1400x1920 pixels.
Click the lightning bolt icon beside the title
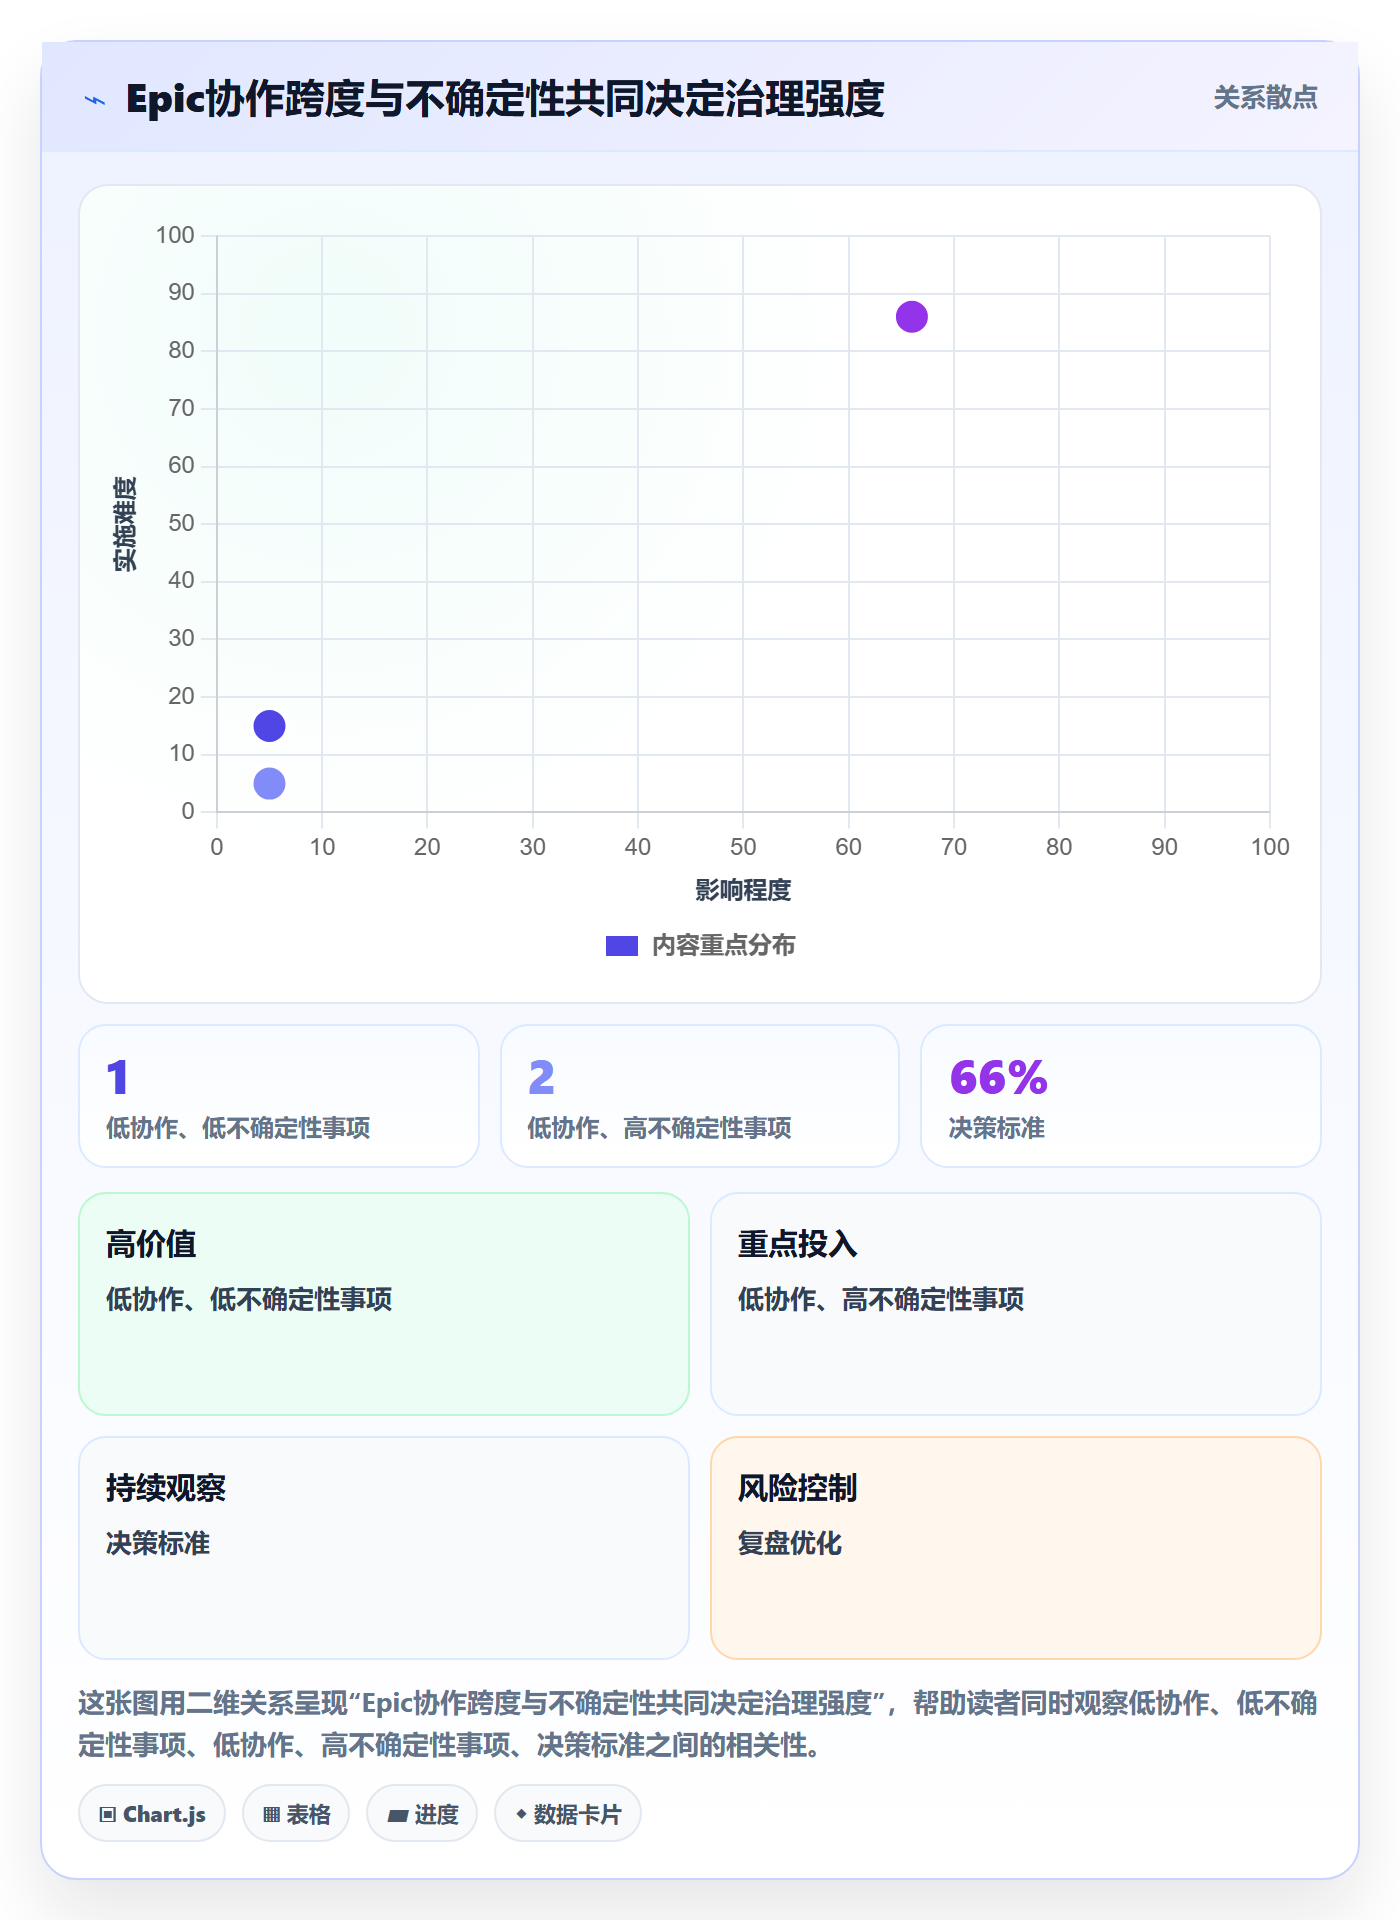click(95, 100)
